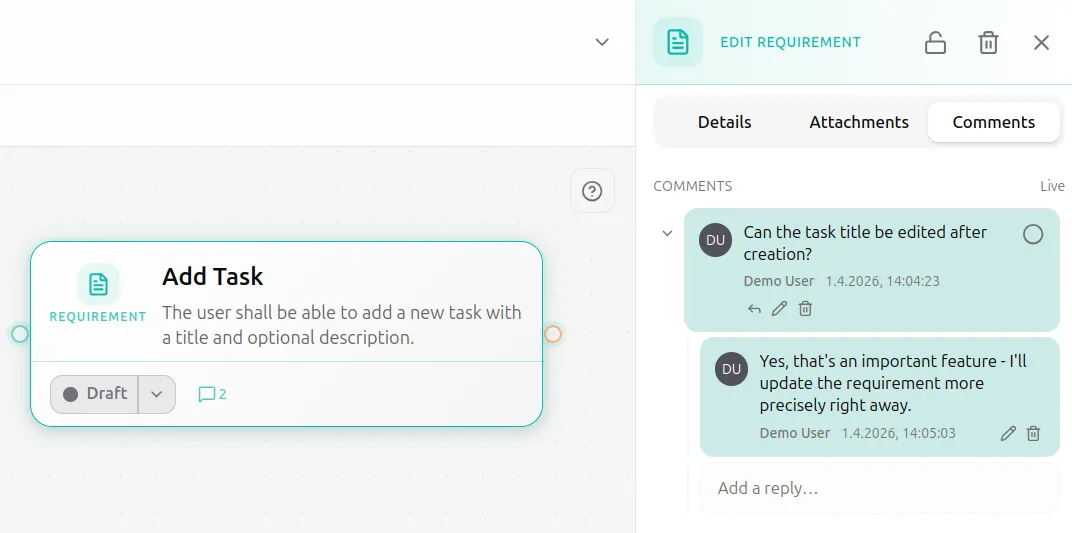Click the Add a reply input field

click(x=879, y=488)
